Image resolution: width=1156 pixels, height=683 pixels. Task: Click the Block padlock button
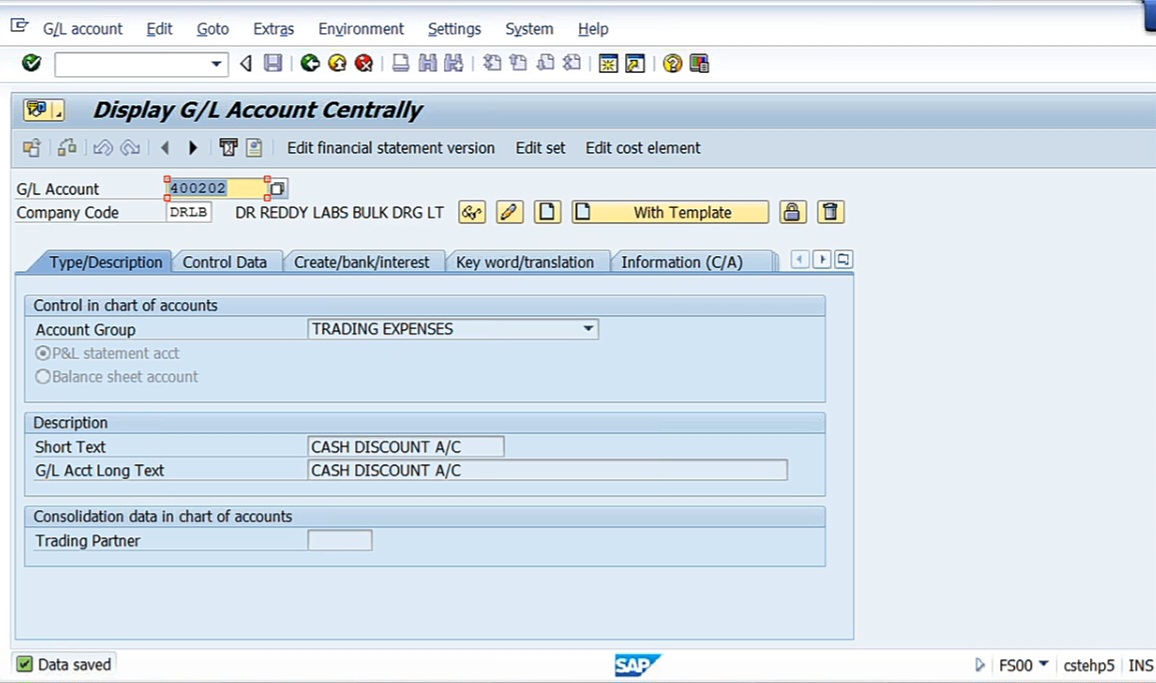pyautogui.click(x=792, y=212)
